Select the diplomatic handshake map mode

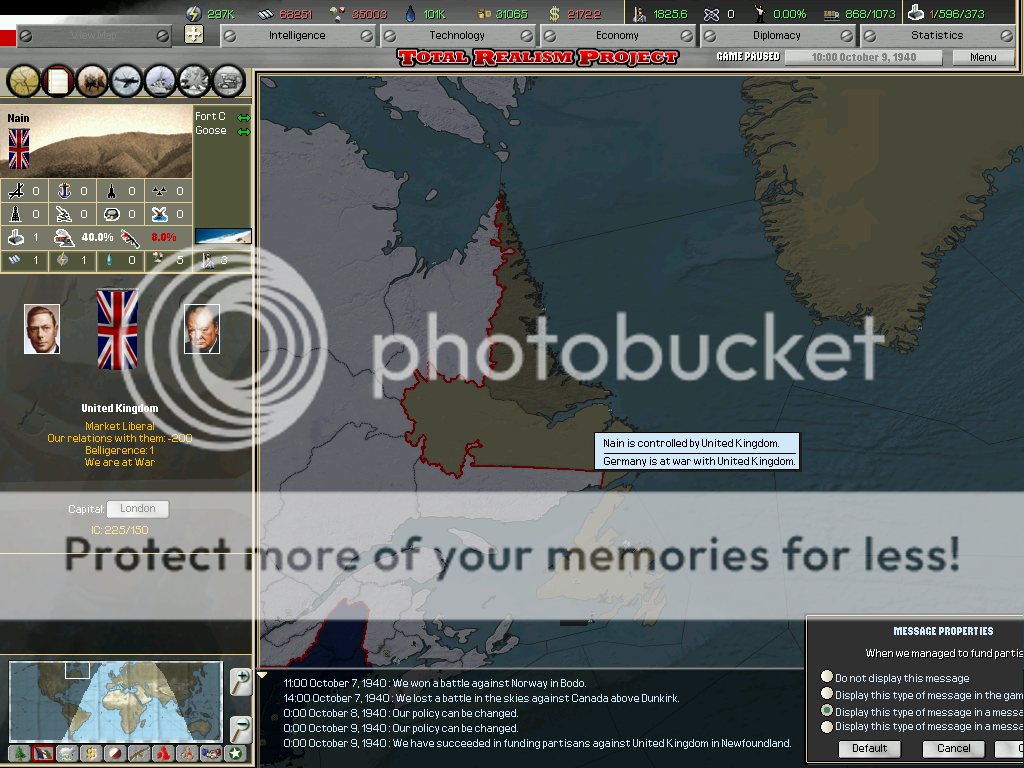click(x=211, y=753)
